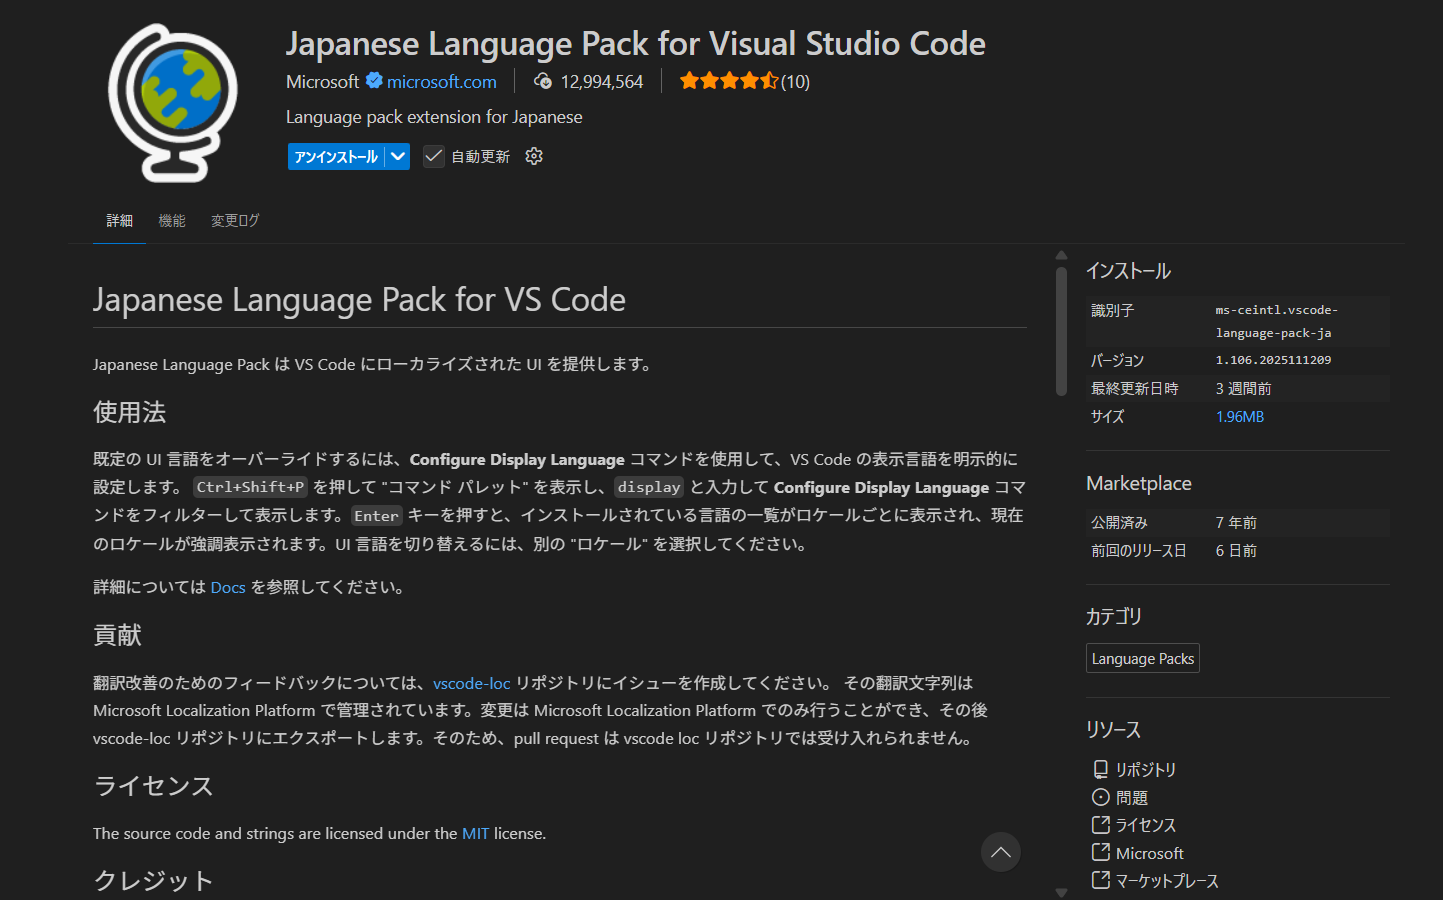Click the display inline code text
The height and width of the screenshot is (900, 1443).
tap(649, 487)
